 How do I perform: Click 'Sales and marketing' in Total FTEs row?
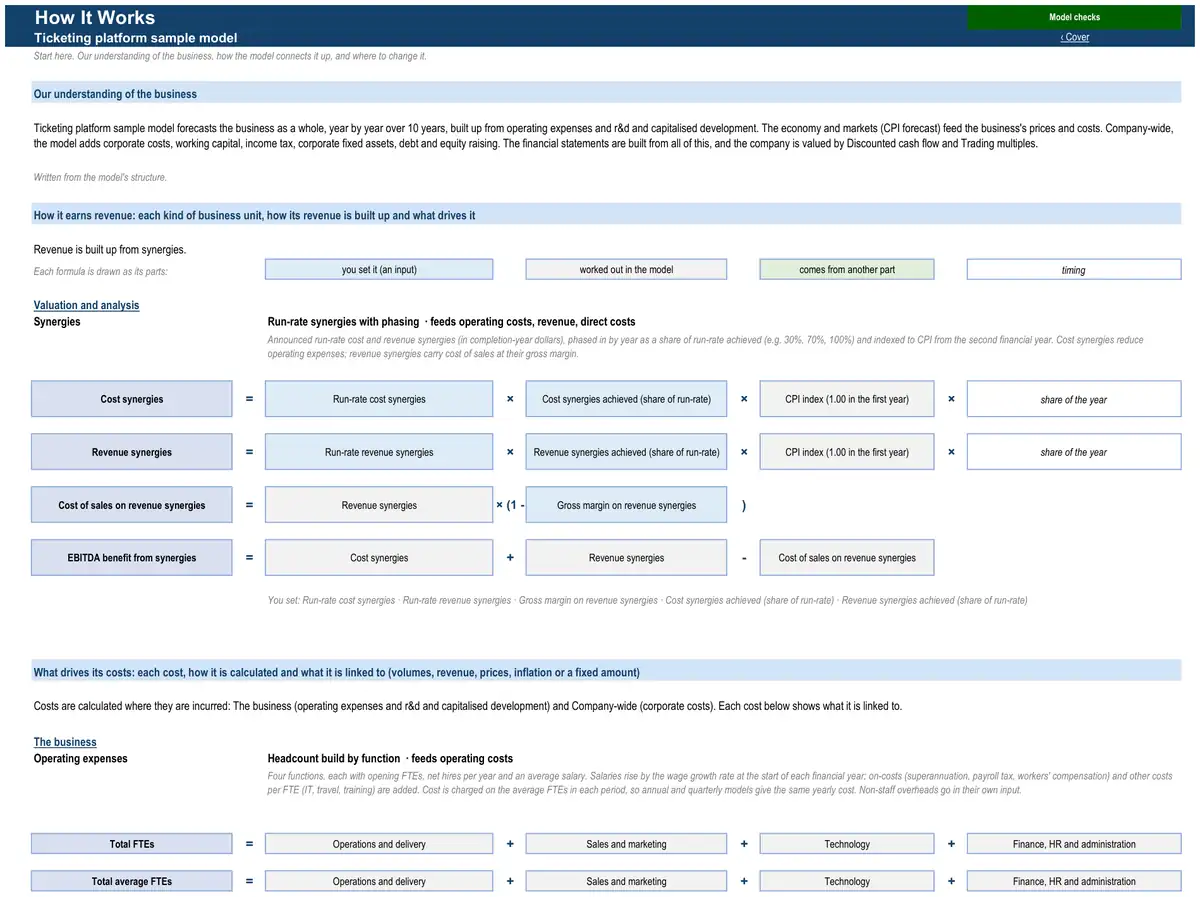click(626, 844)
